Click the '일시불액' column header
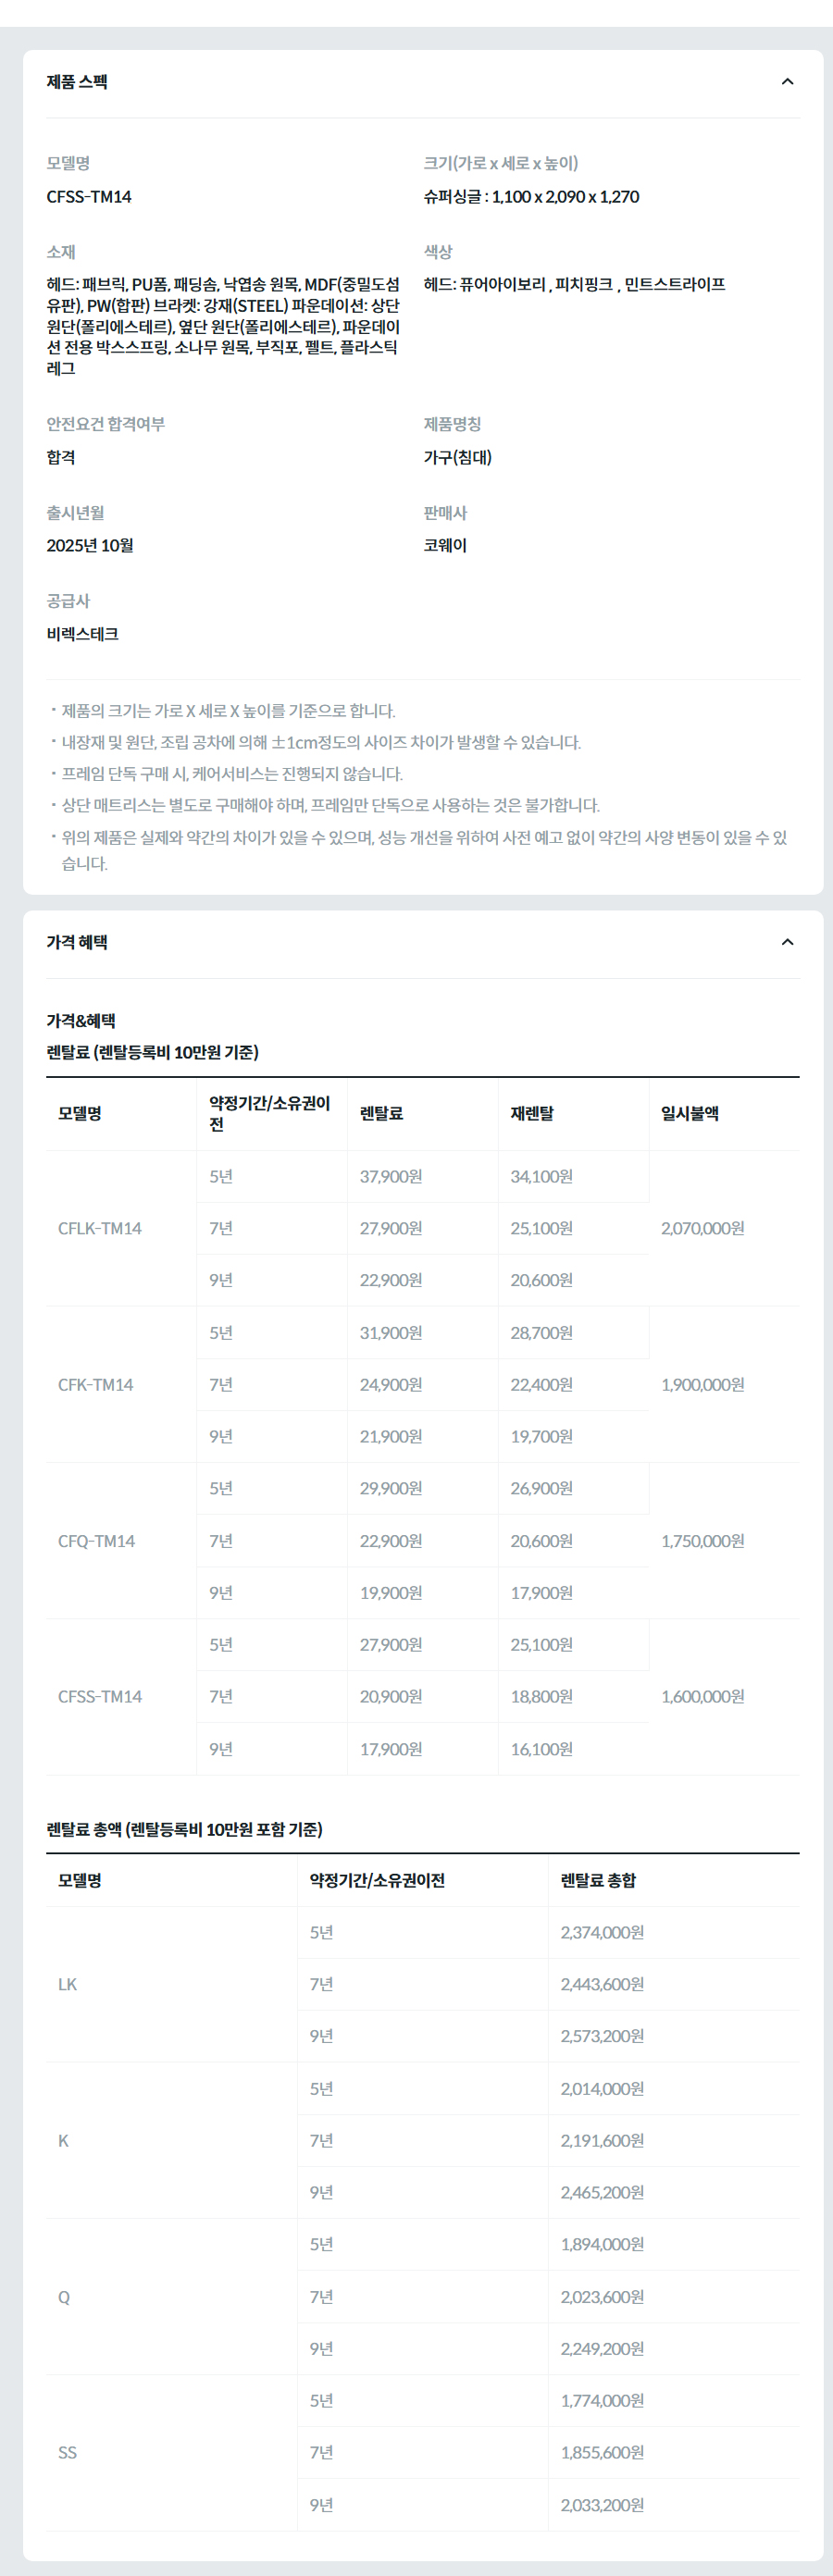833x2576 pixels. coord(690,1113)
